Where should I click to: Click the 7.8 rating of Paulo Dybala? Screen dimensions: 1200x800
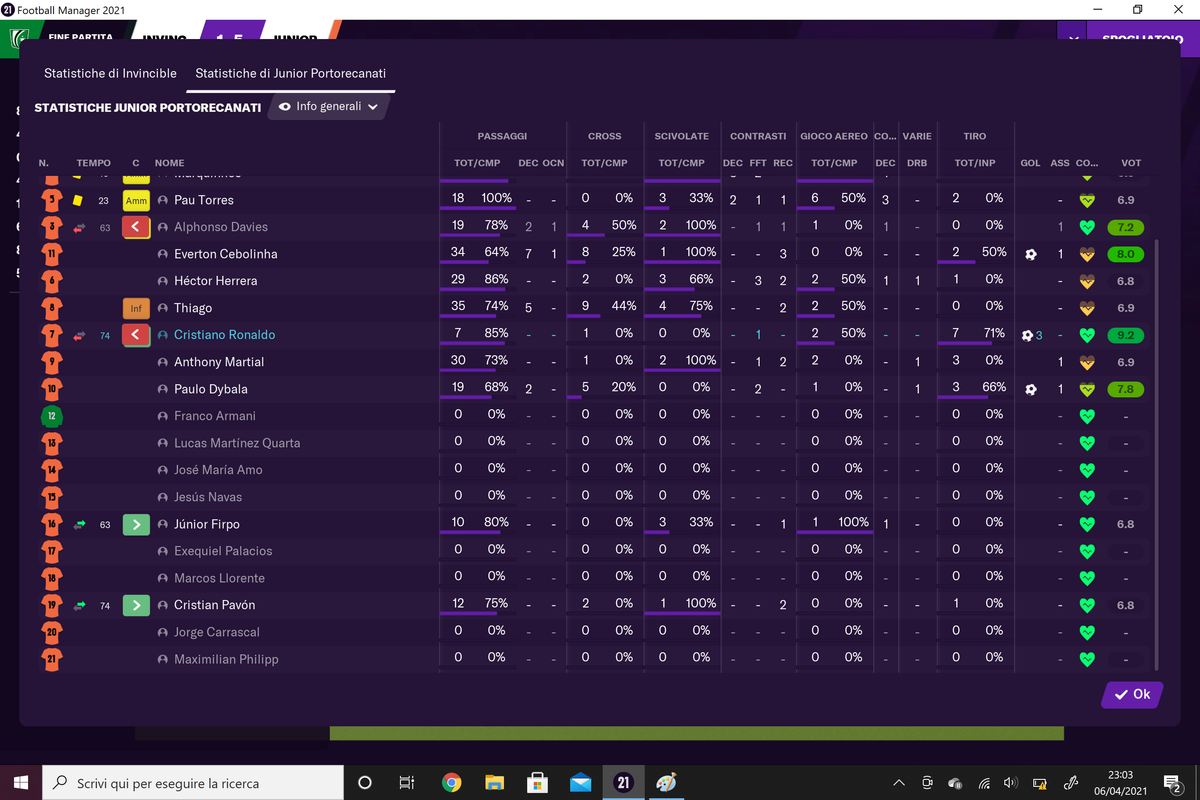[1126, 389]
